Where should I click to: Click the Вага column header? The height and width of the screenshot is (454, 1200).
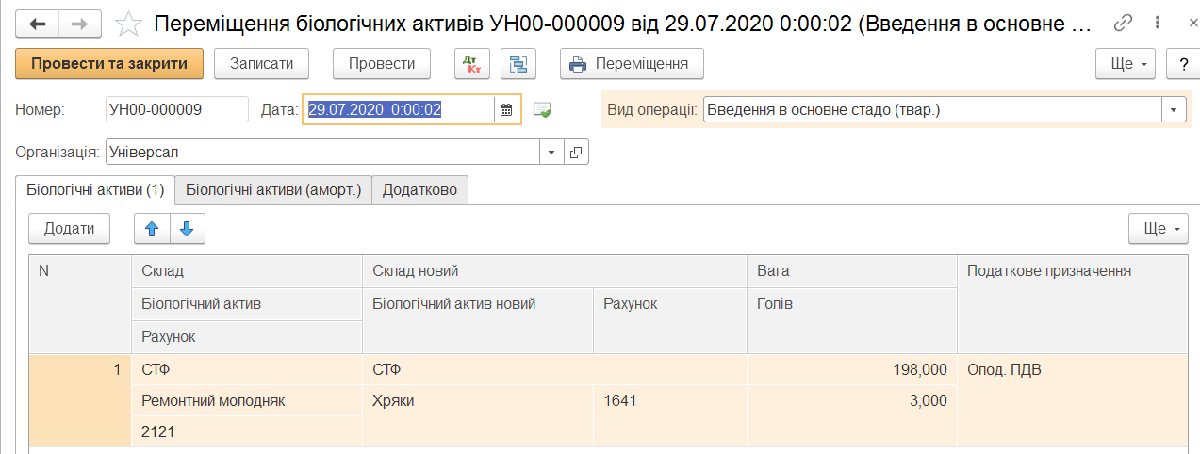point(852,271)
